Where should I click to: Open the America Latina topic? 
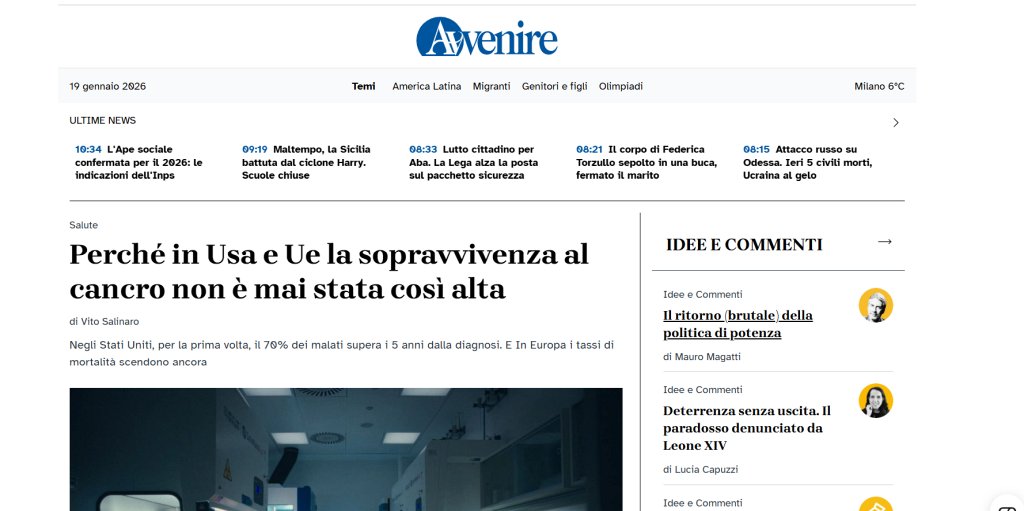(426, 86)
